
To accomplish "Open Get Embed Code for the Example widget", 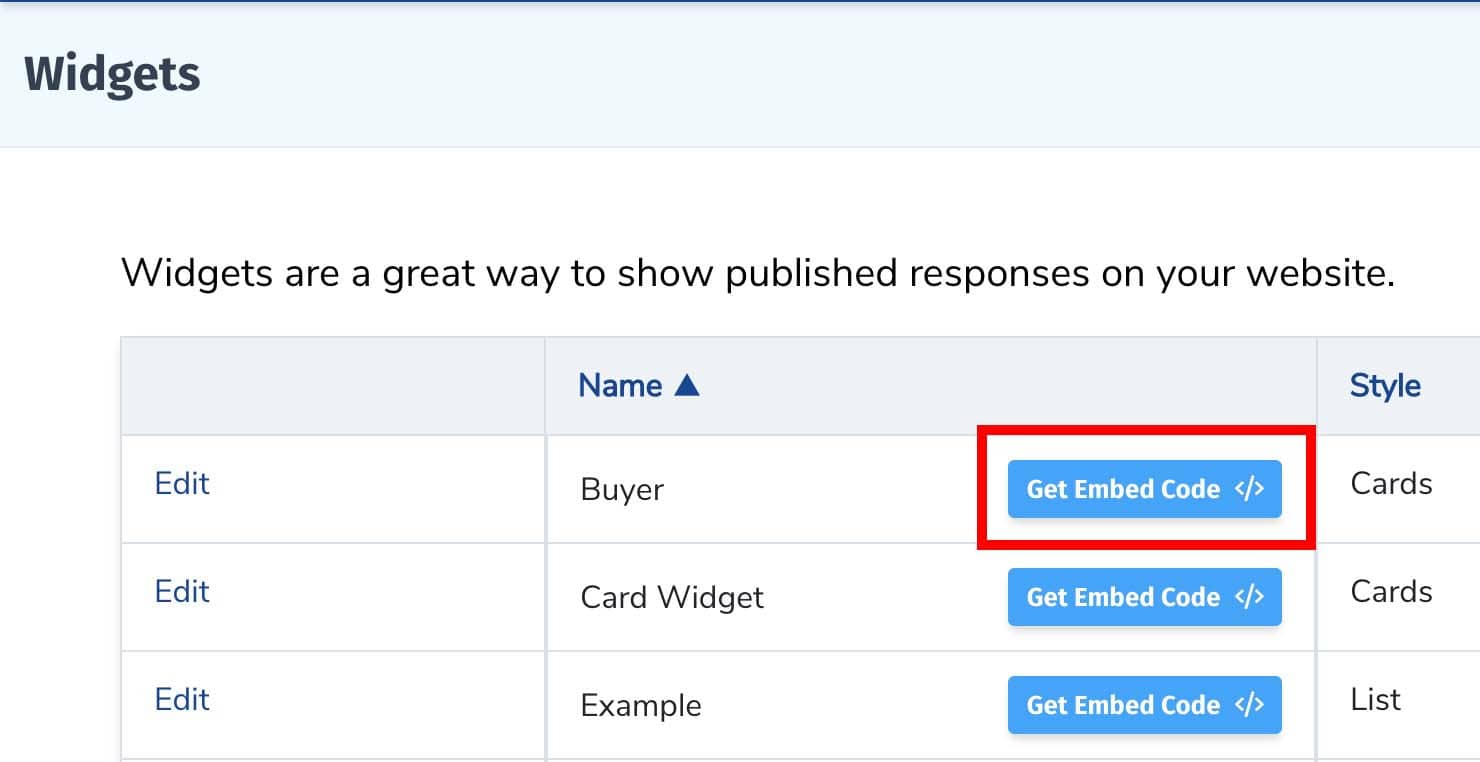I will pos(1144,705).
